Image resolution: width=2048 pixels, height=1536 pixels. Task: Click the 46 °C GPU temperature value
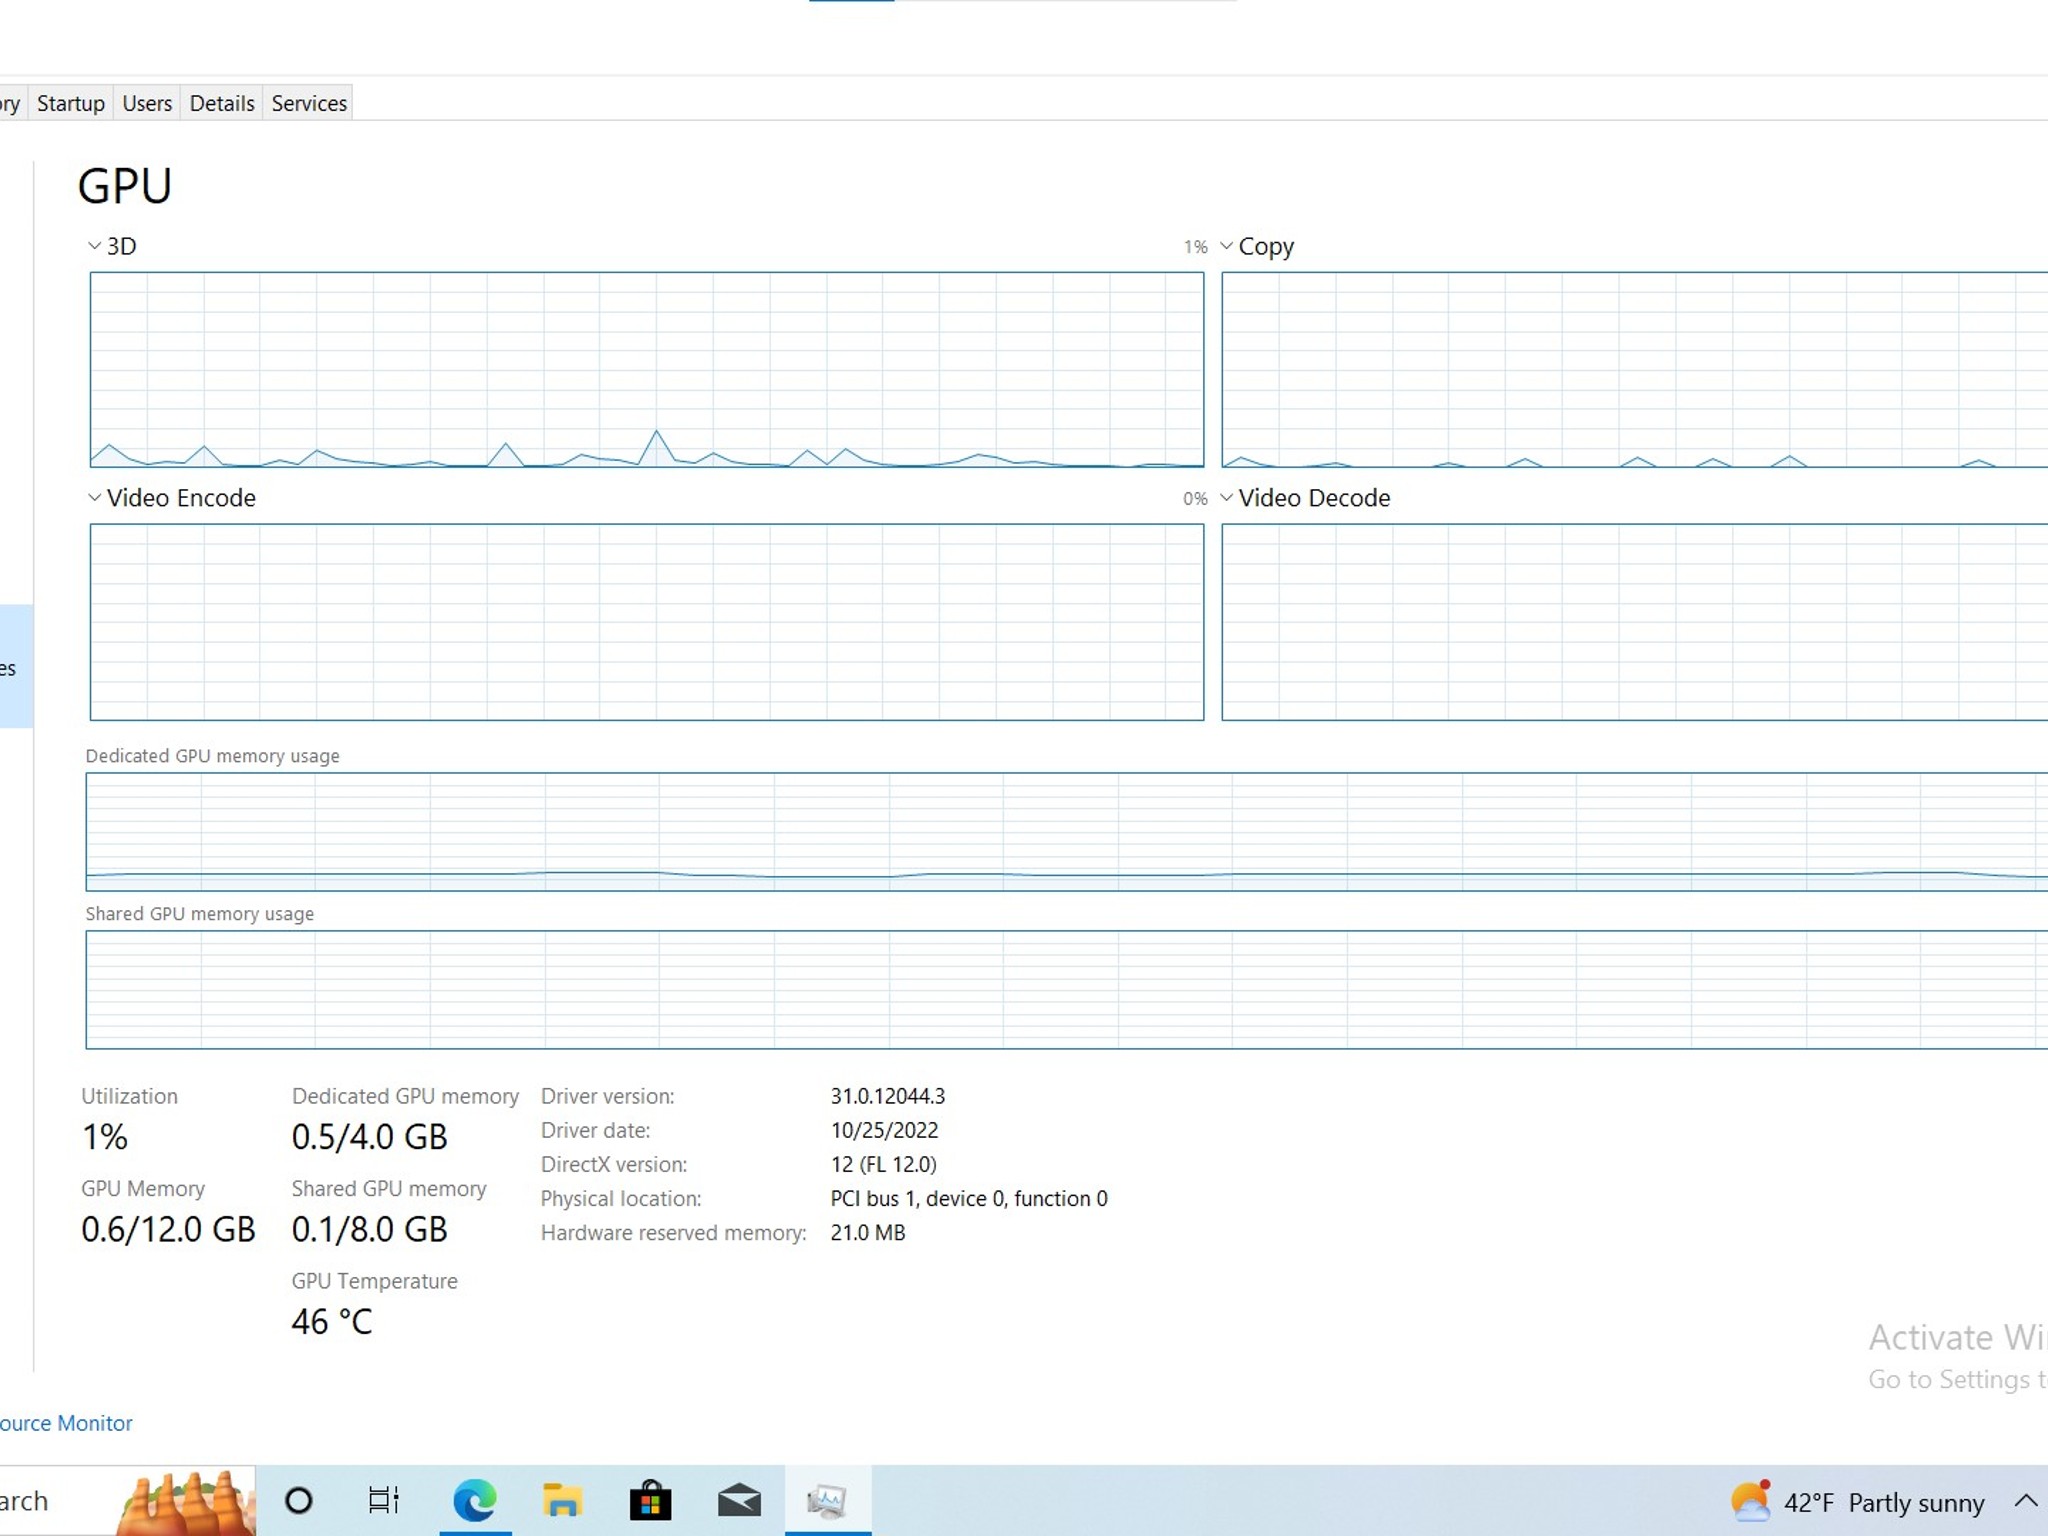pyautogui.click(x=332, y=1322)
